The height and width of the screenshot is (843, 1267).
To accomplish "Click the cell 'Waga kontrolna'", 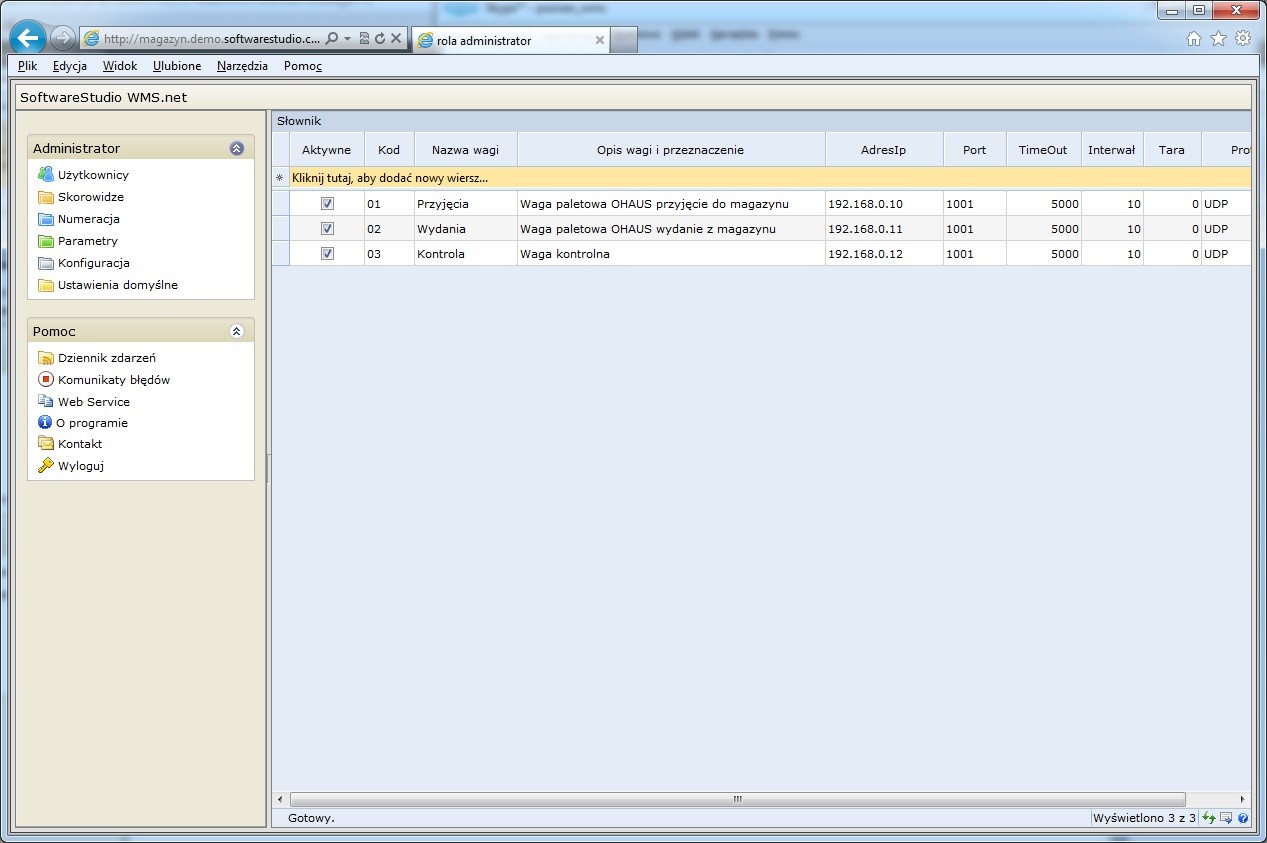I will (x=671, y=253).
